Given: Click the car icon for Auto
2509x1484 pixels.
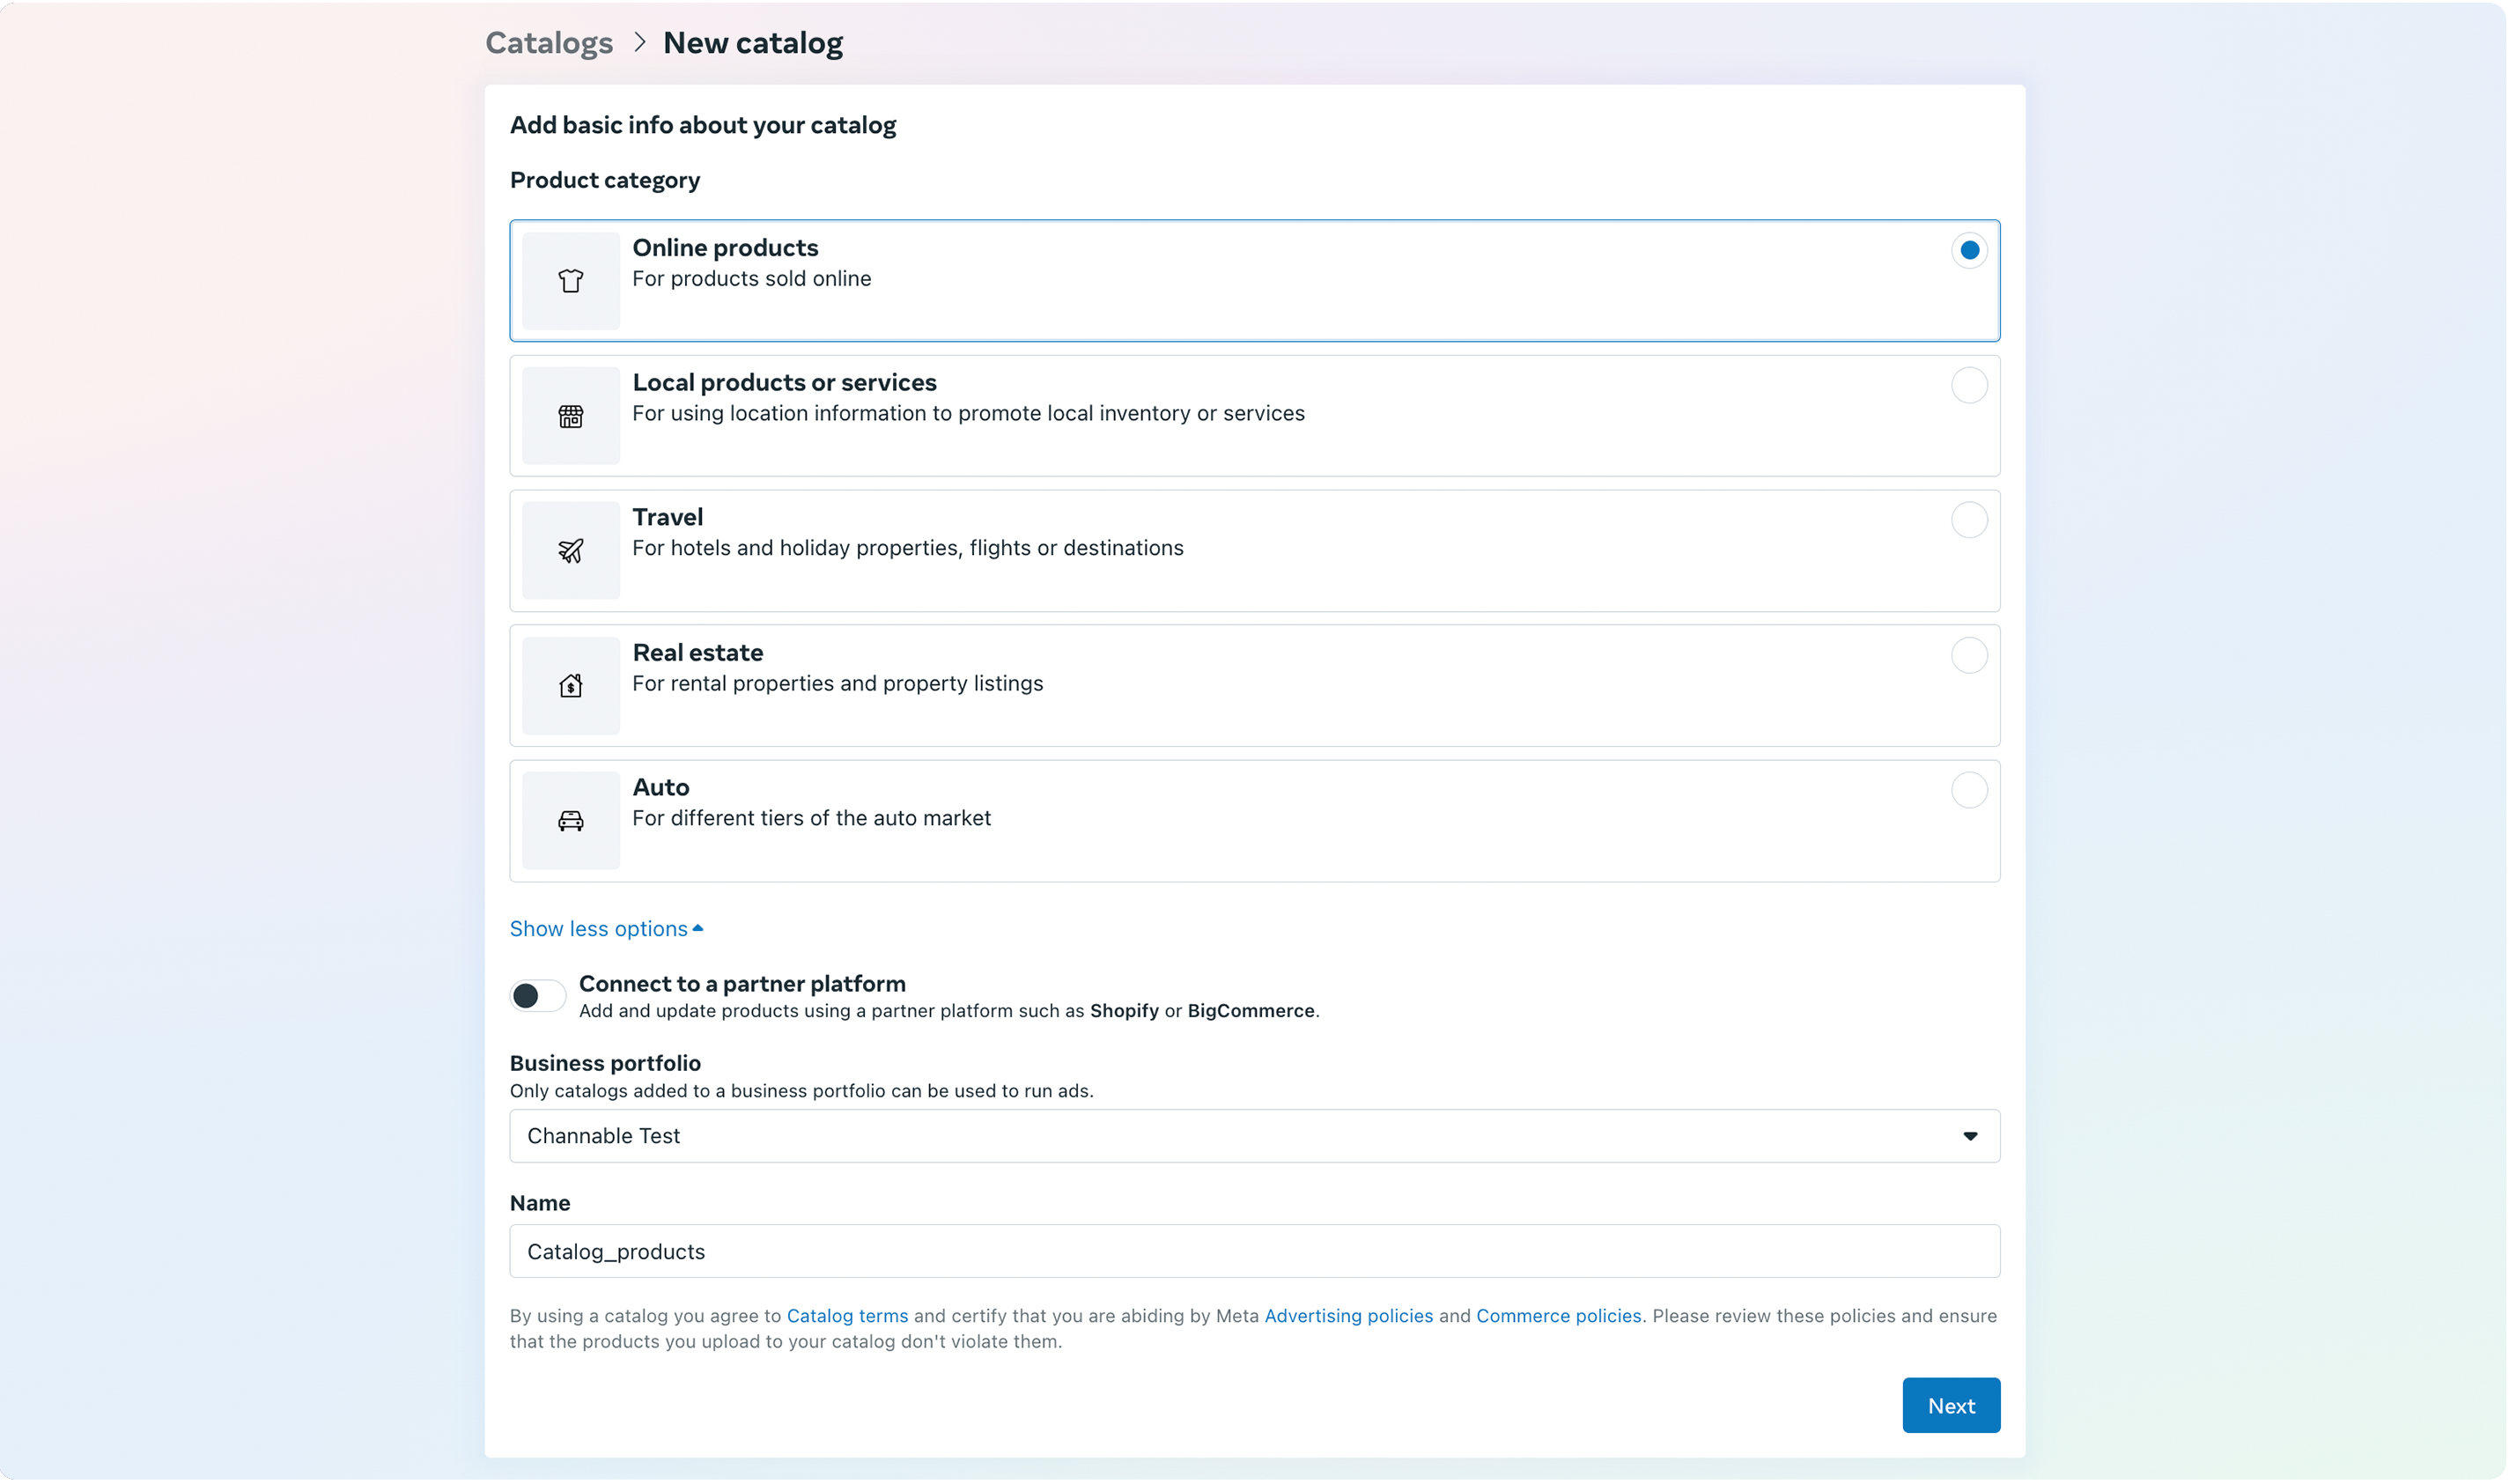Looking at the screenshot, I should (570, 821).
